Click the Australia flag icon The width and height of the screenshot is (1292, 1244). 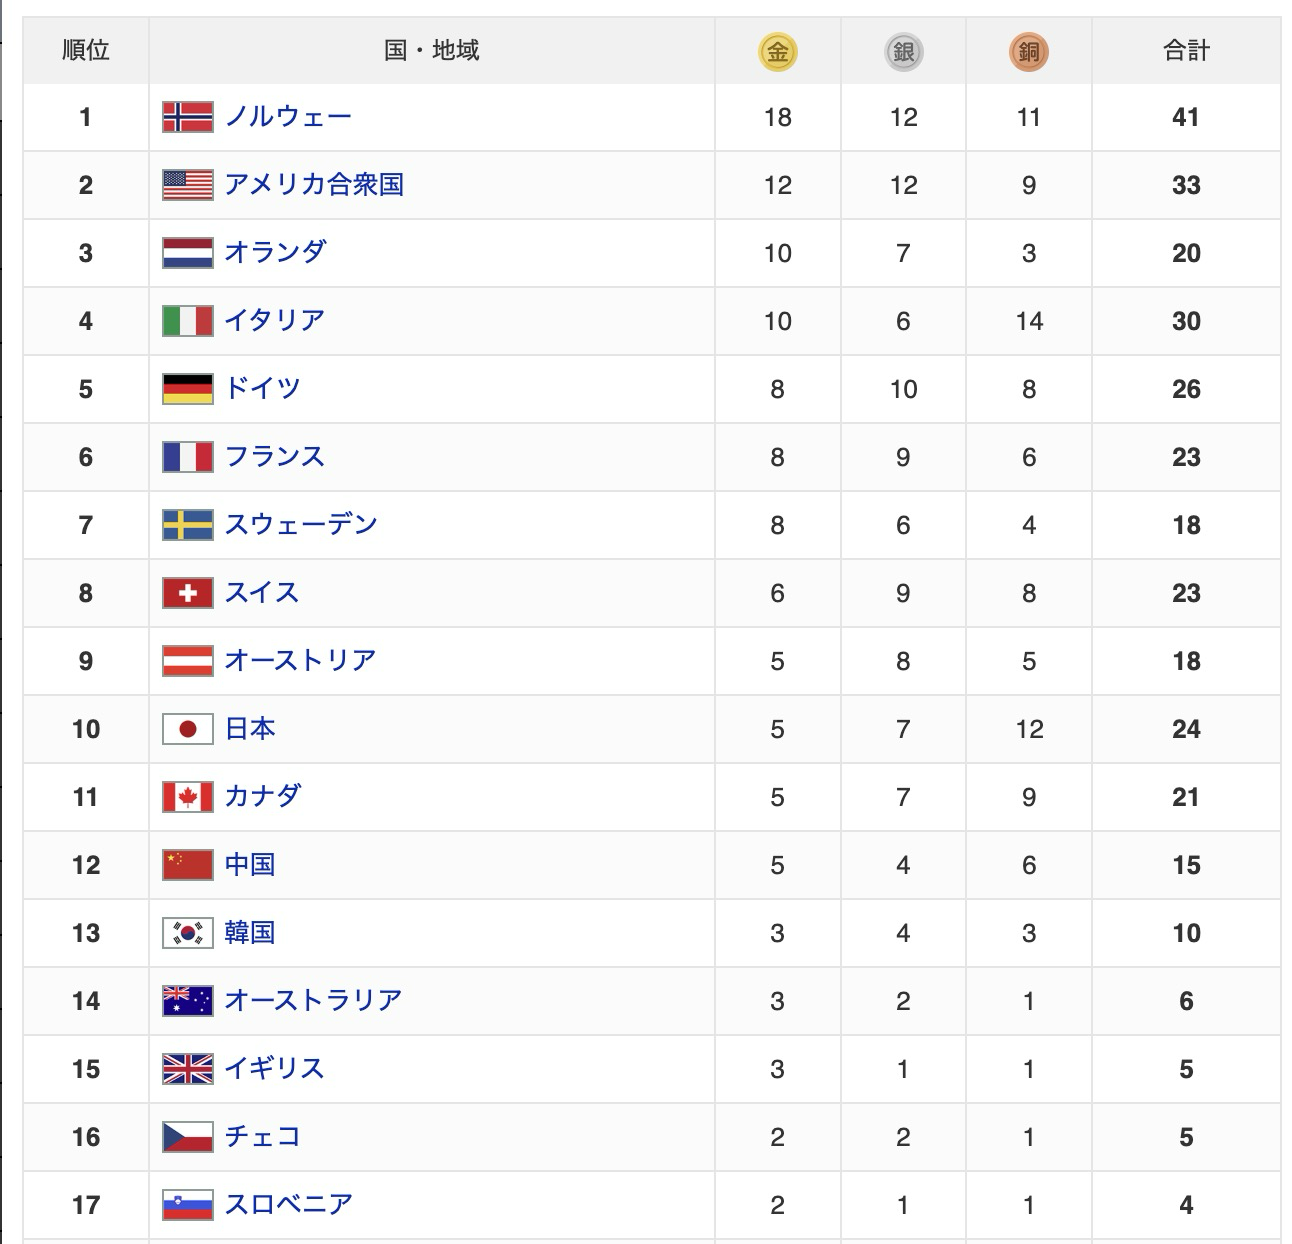188,1001
